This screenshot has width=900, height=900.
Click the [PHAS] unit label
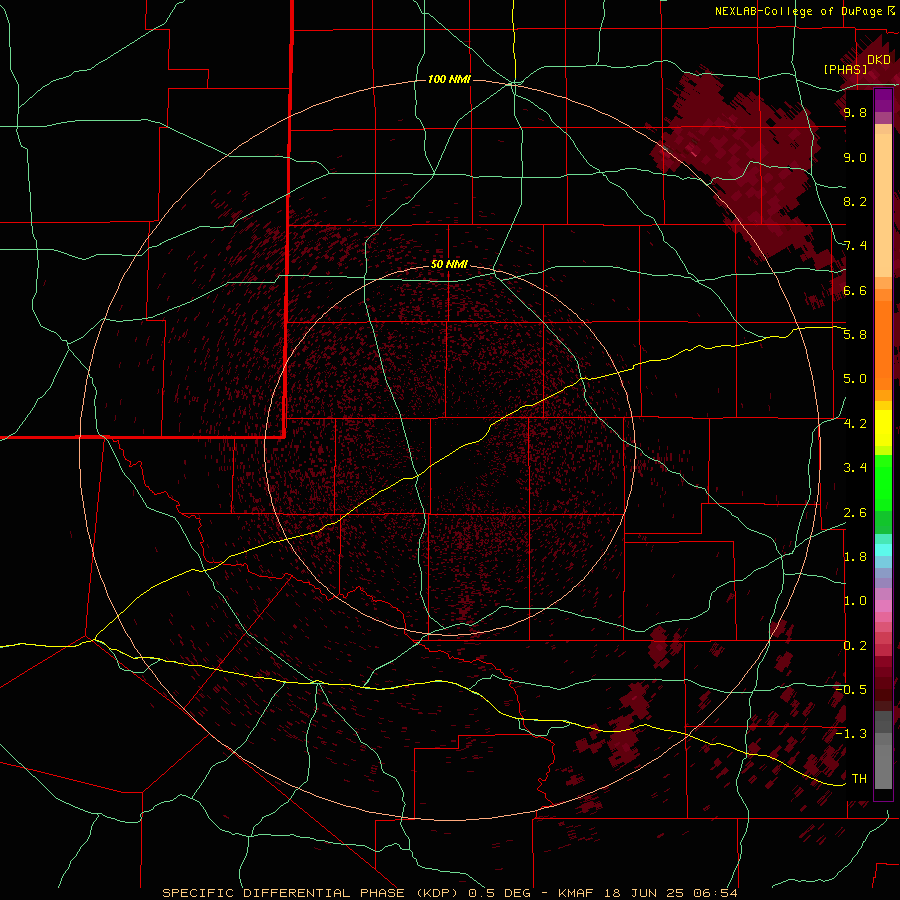pyautogui.click(x=845, y=69)
